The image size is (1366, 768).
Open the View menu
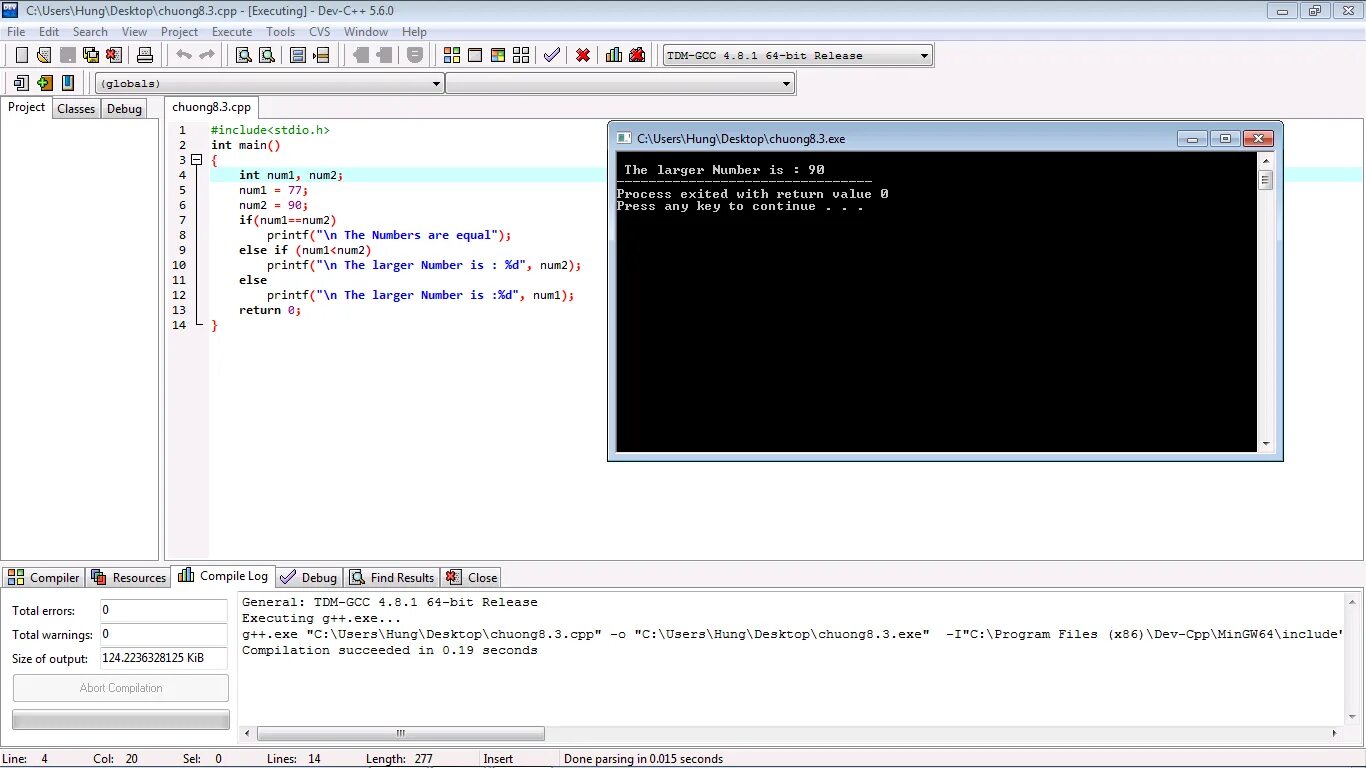pyautogui.click(x=134, y=31)
